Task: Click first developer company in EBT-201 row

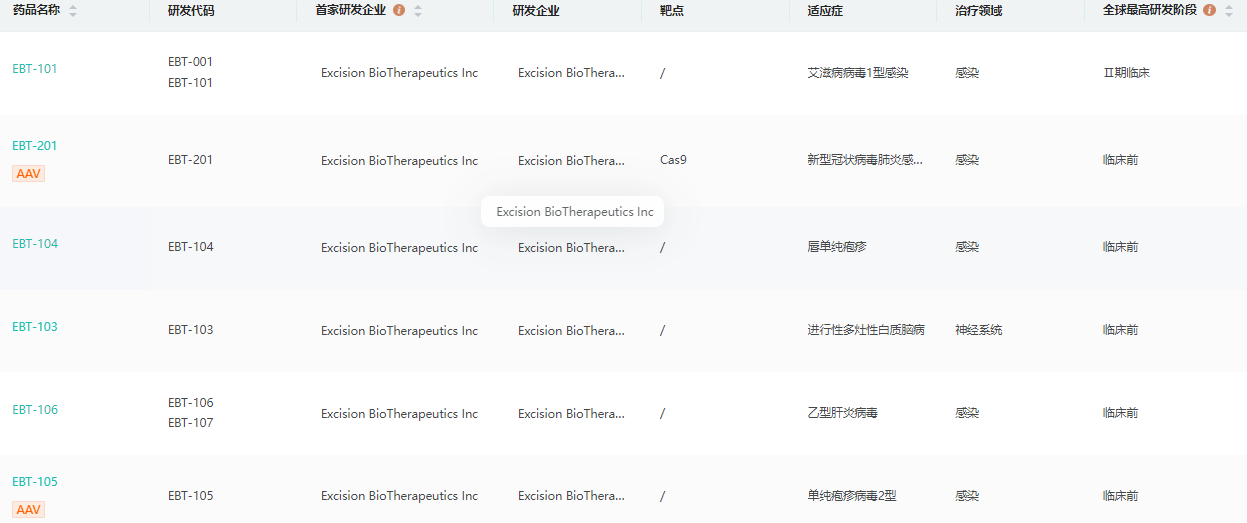Action: pos(399,161)
